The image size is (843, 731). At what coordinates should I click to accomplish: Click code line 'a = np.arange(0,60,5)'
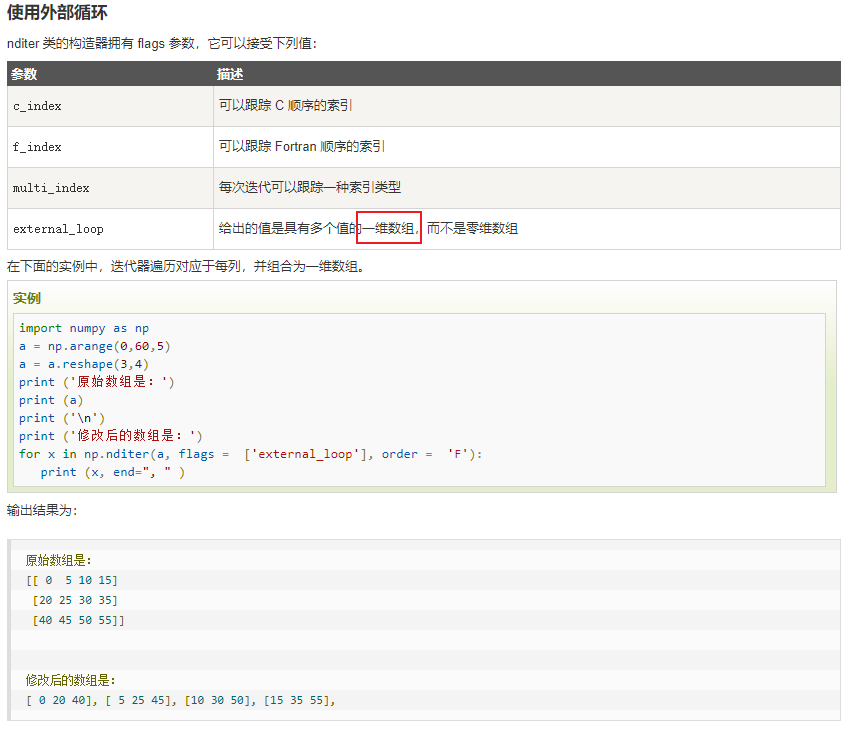tap(95, 346)
